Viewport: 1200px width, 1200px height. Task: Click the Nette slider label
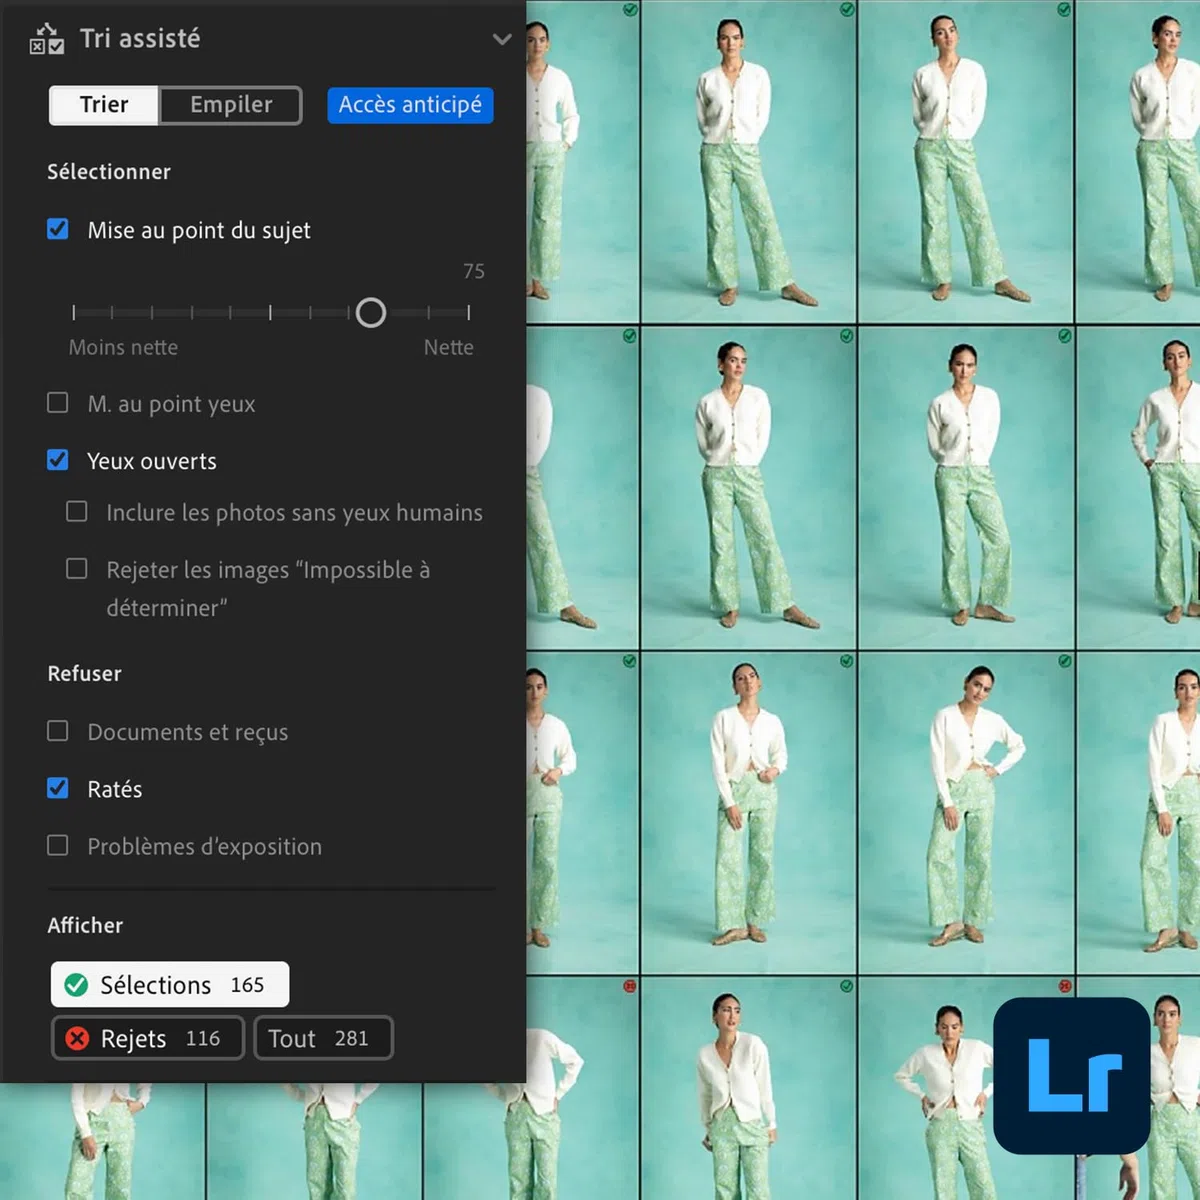coord(448,347)
